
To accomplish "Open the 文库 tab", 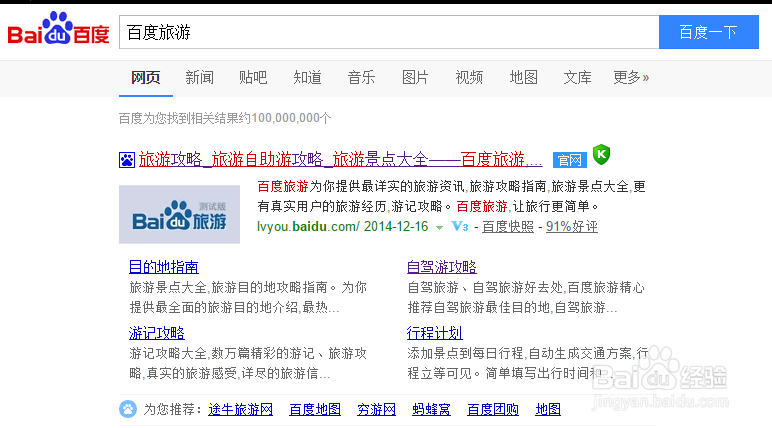I will tap(577, 77).
